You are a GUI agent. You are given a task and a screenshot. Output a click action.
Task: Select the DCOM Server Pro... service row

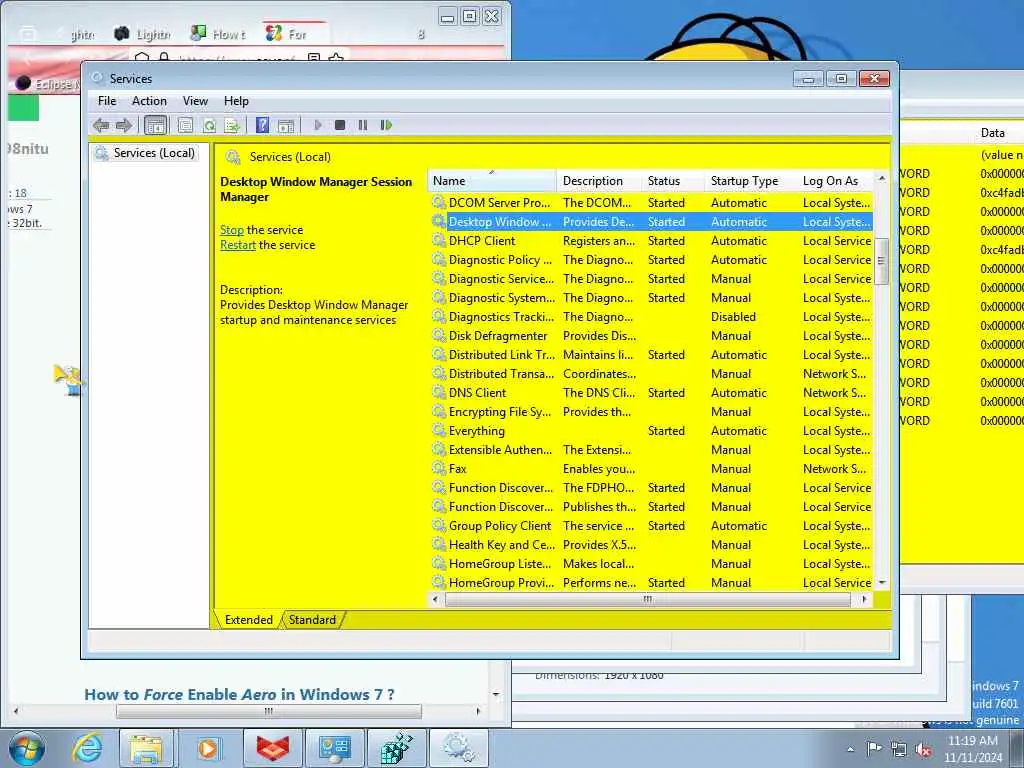coord(651,203)
